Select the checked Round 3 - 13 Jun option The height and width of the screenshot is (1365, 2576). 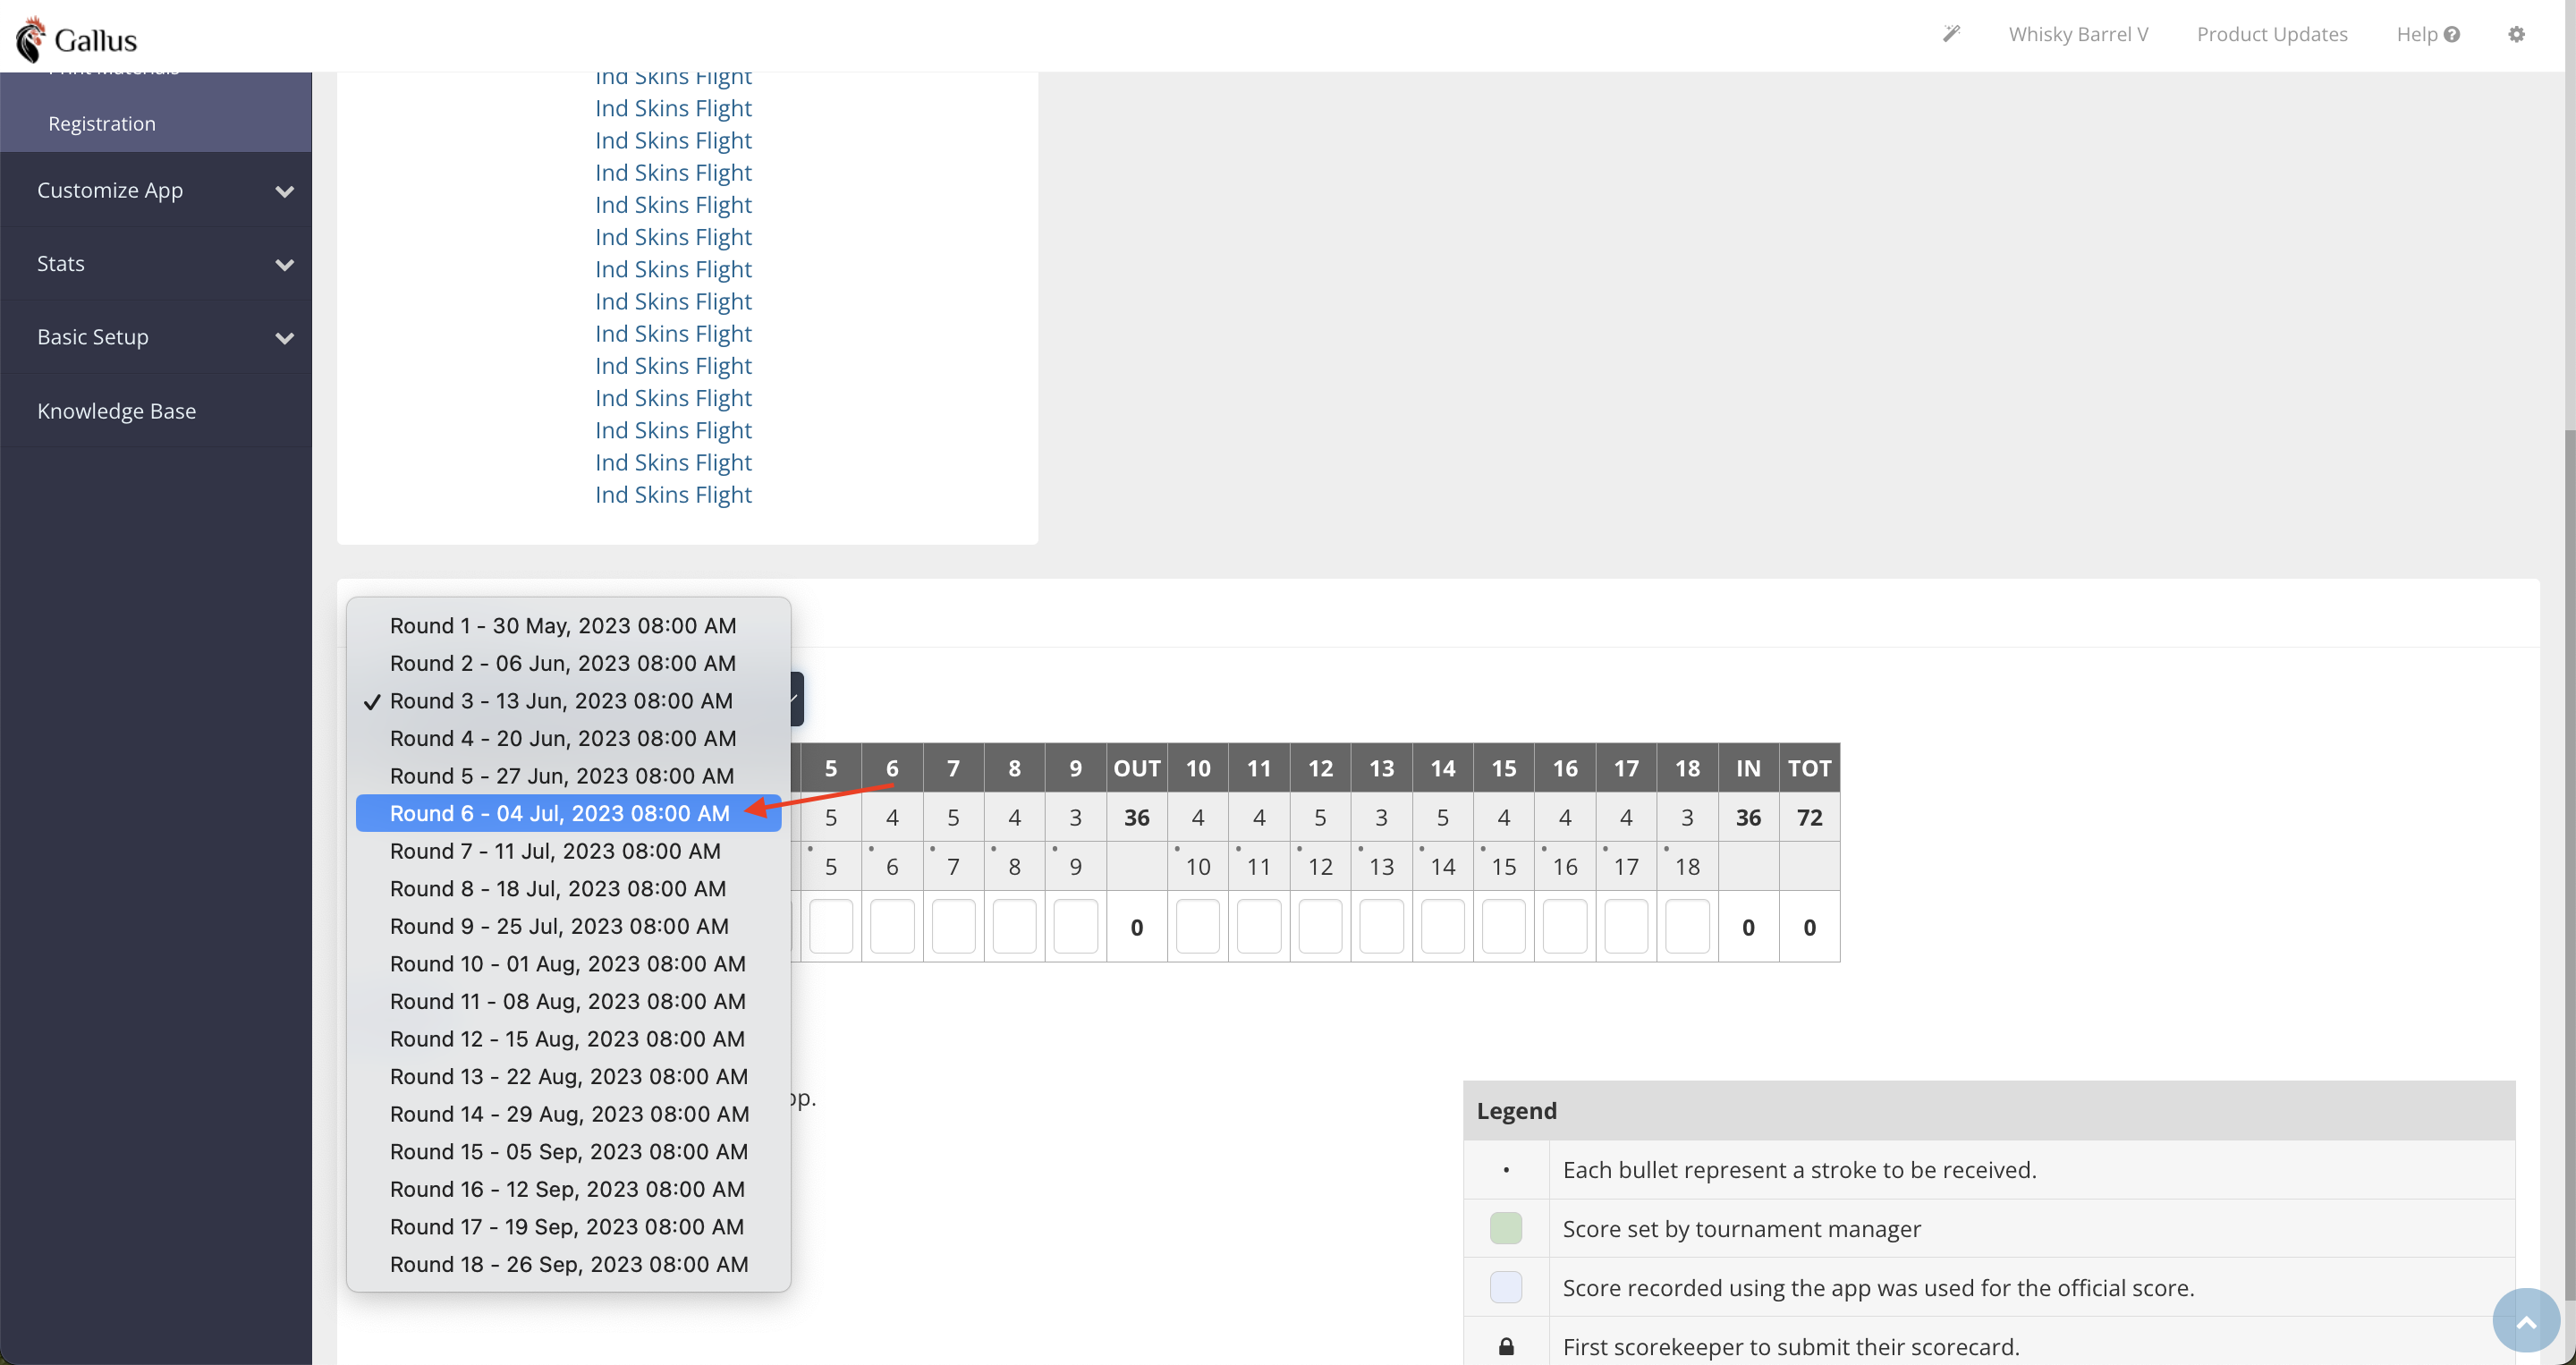(x=568, y=700)
